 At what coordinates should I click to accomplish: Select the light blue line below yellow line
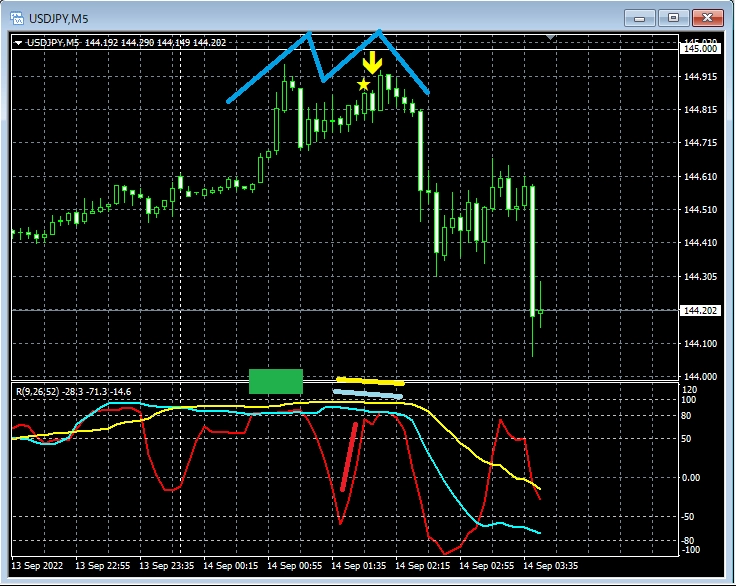click(367, 394)
